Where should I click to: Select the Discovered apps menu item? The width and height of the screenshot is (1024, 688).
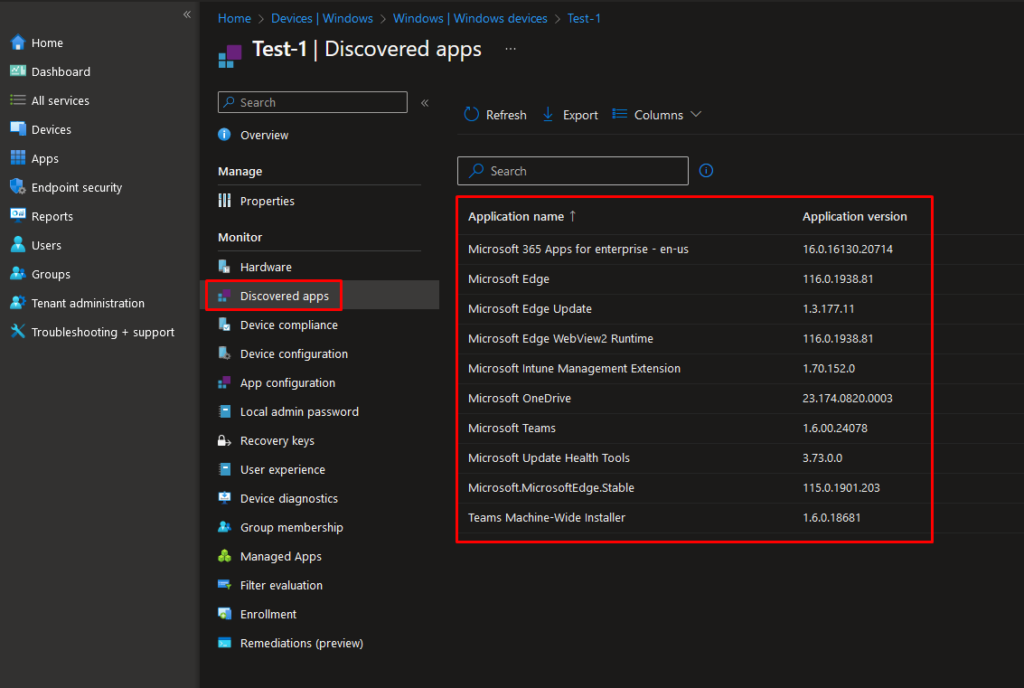pyautogui.click(x=319, y=296)
